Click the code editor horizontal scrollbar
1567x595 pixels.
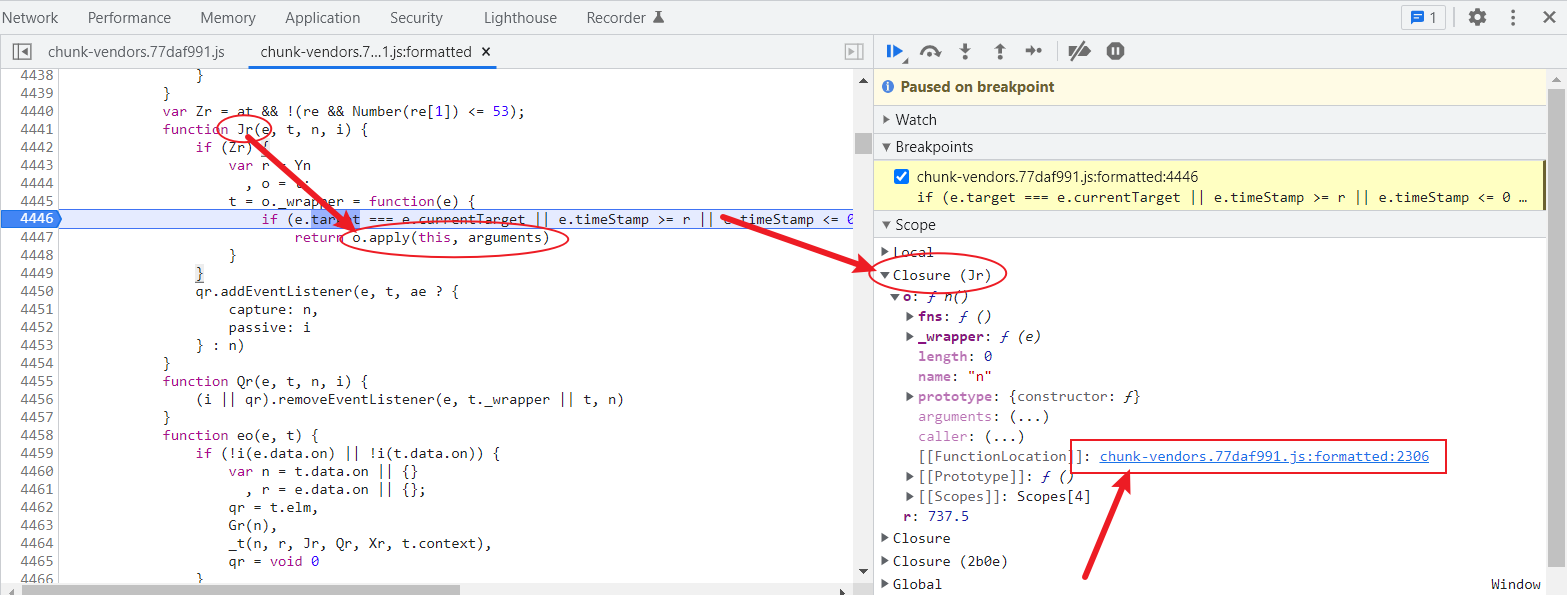[x=240, y=590]
